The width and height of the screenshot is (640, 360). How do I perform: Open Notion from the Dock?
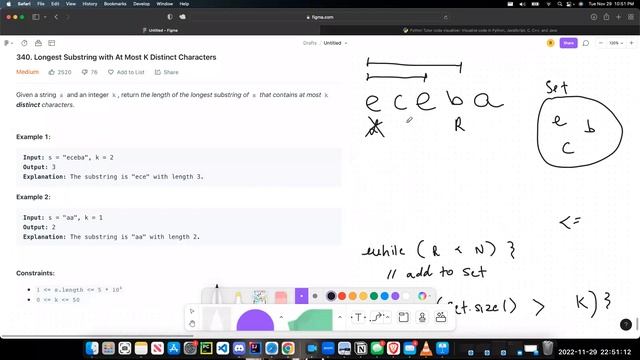[361, 348]
